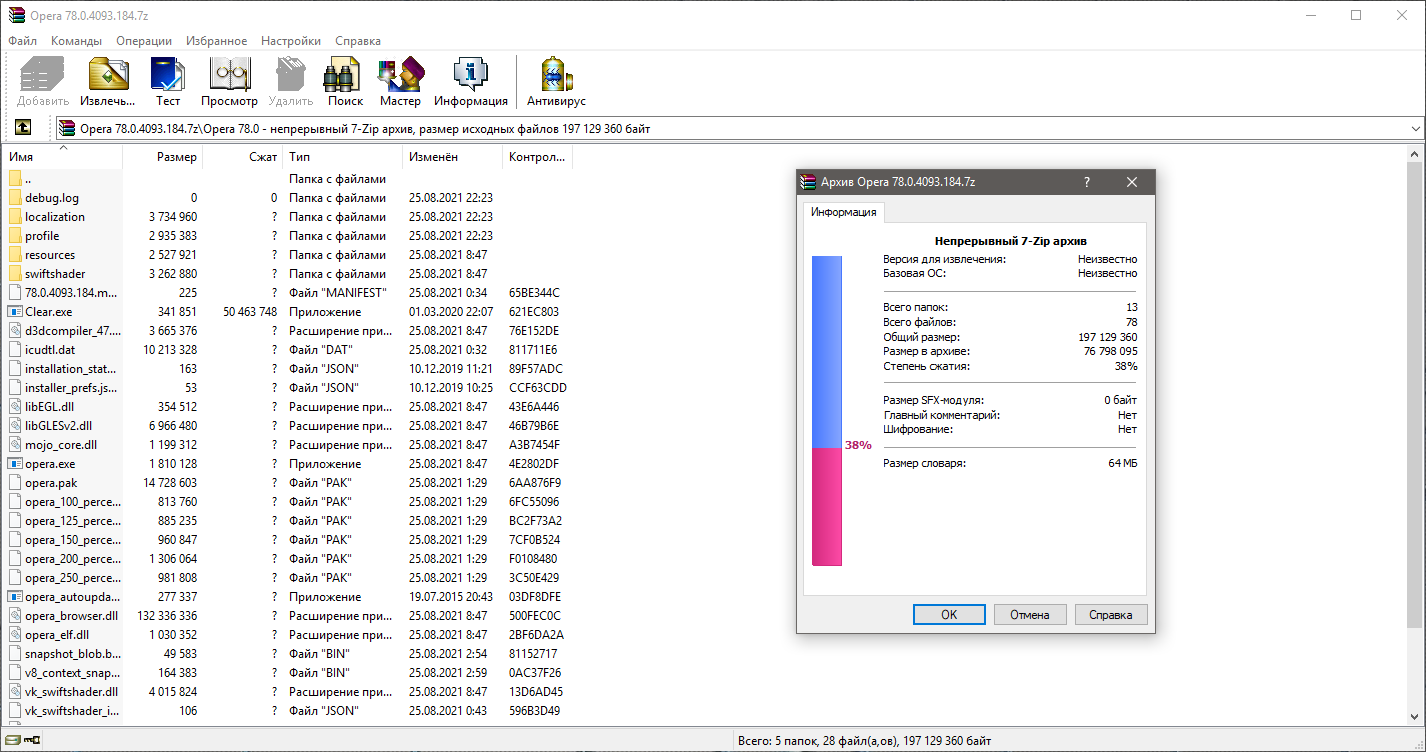Select the mojo_core.dll file
Image resolution: width=1426 pixels, height=752 pixels.
click(288, 445)
